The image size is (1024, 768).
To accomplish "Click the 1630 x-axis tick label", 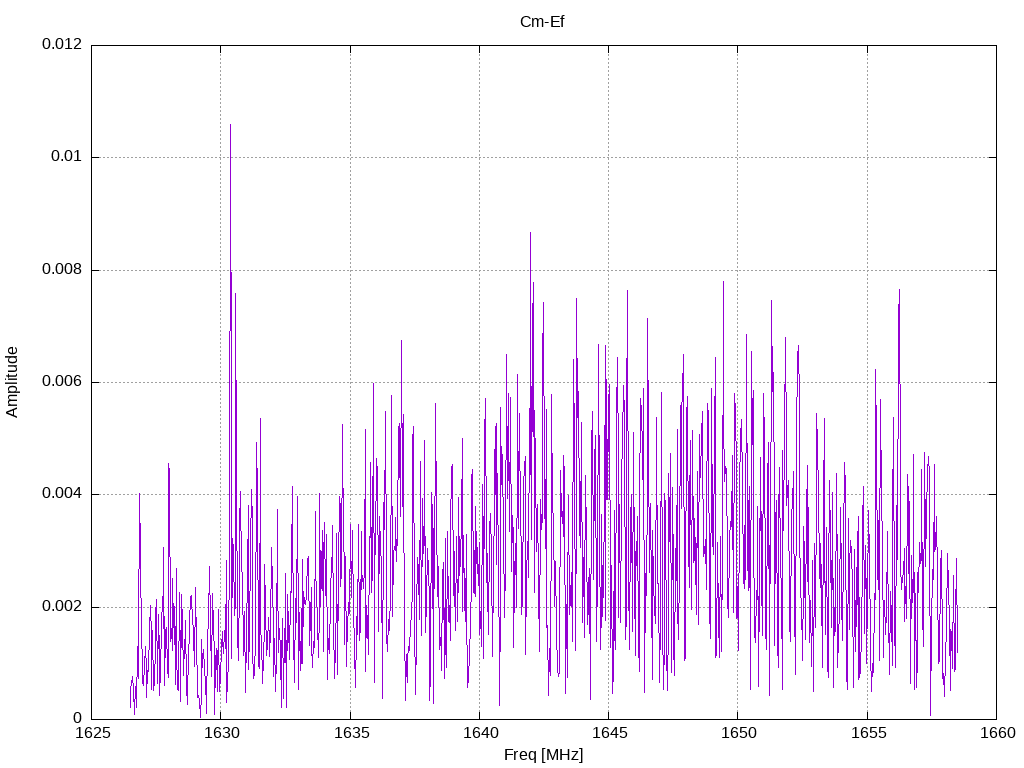I will (222, 733).
